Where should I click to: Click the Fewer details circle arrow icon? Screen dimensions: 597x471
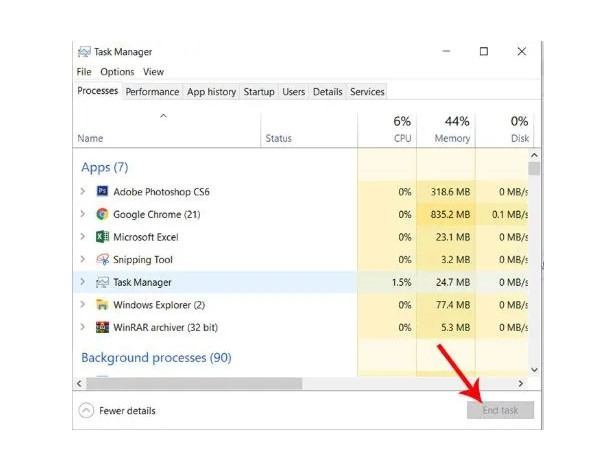[x=86, y=410]
